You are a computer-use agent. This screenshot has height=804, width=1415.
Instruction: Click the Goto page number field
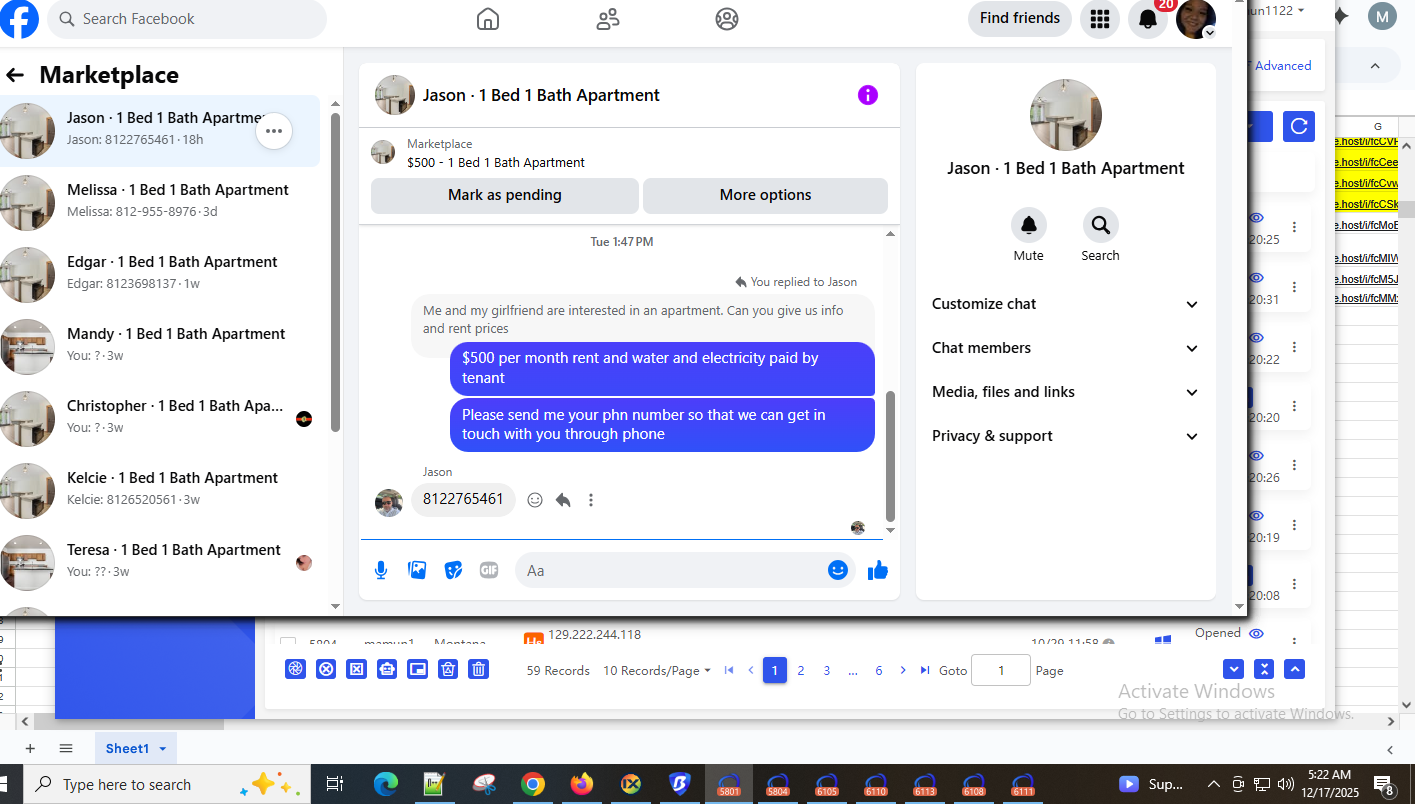(x=1001, y=671)
